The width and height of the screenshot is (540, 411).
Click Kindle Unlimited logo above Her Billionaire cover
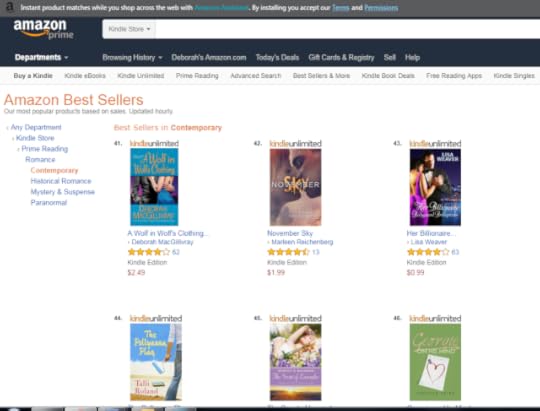tap(435, 144)
